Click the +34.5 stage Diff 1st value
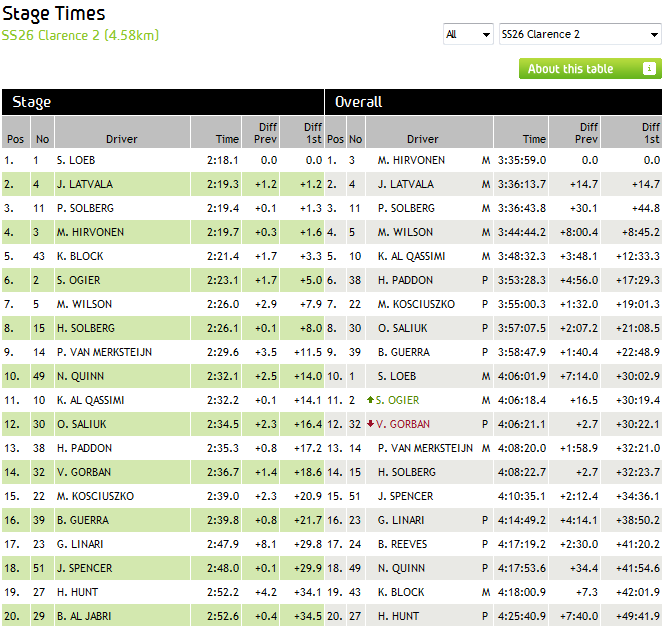The height and width of the screenshot is (626, 663). point(308,616)
